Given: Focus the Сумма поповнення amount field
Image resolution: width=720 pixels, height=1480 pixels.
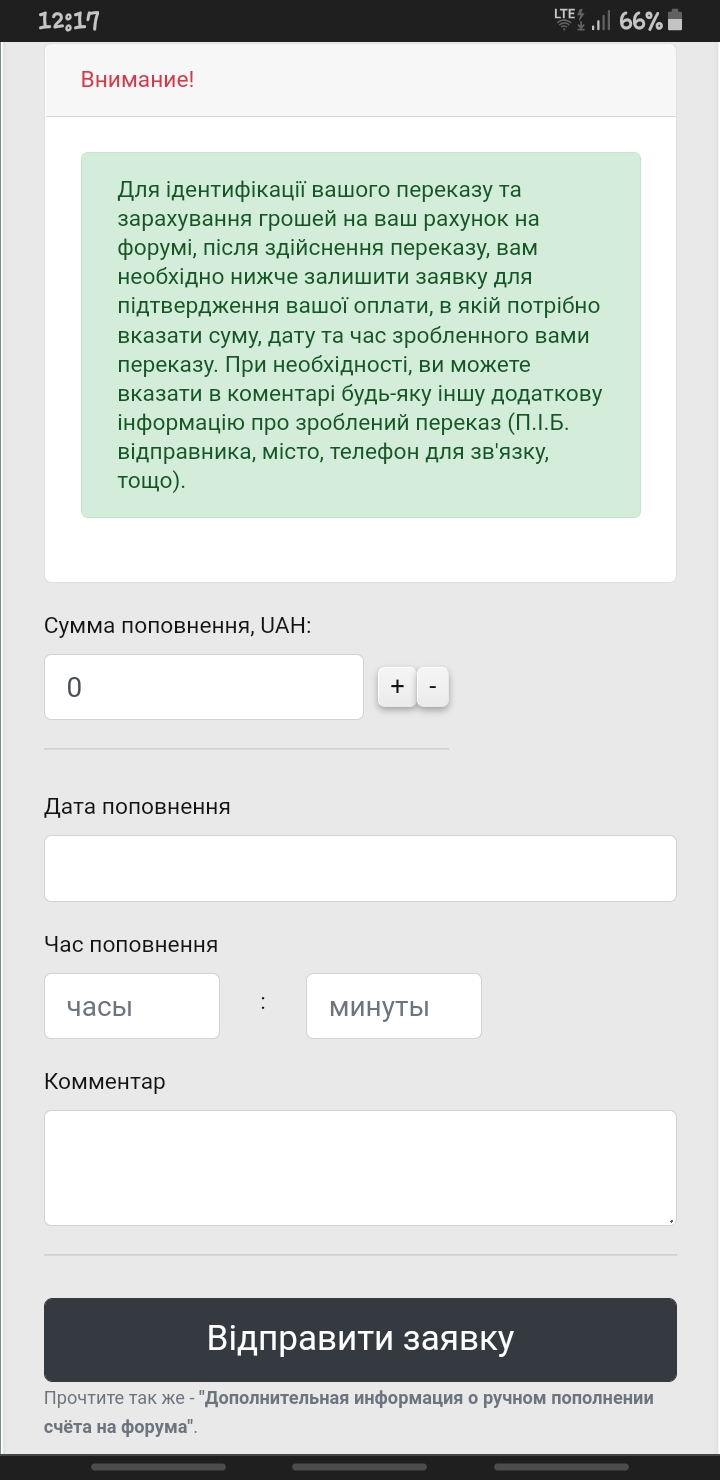Looking at the screenshot, I should 203,687.
